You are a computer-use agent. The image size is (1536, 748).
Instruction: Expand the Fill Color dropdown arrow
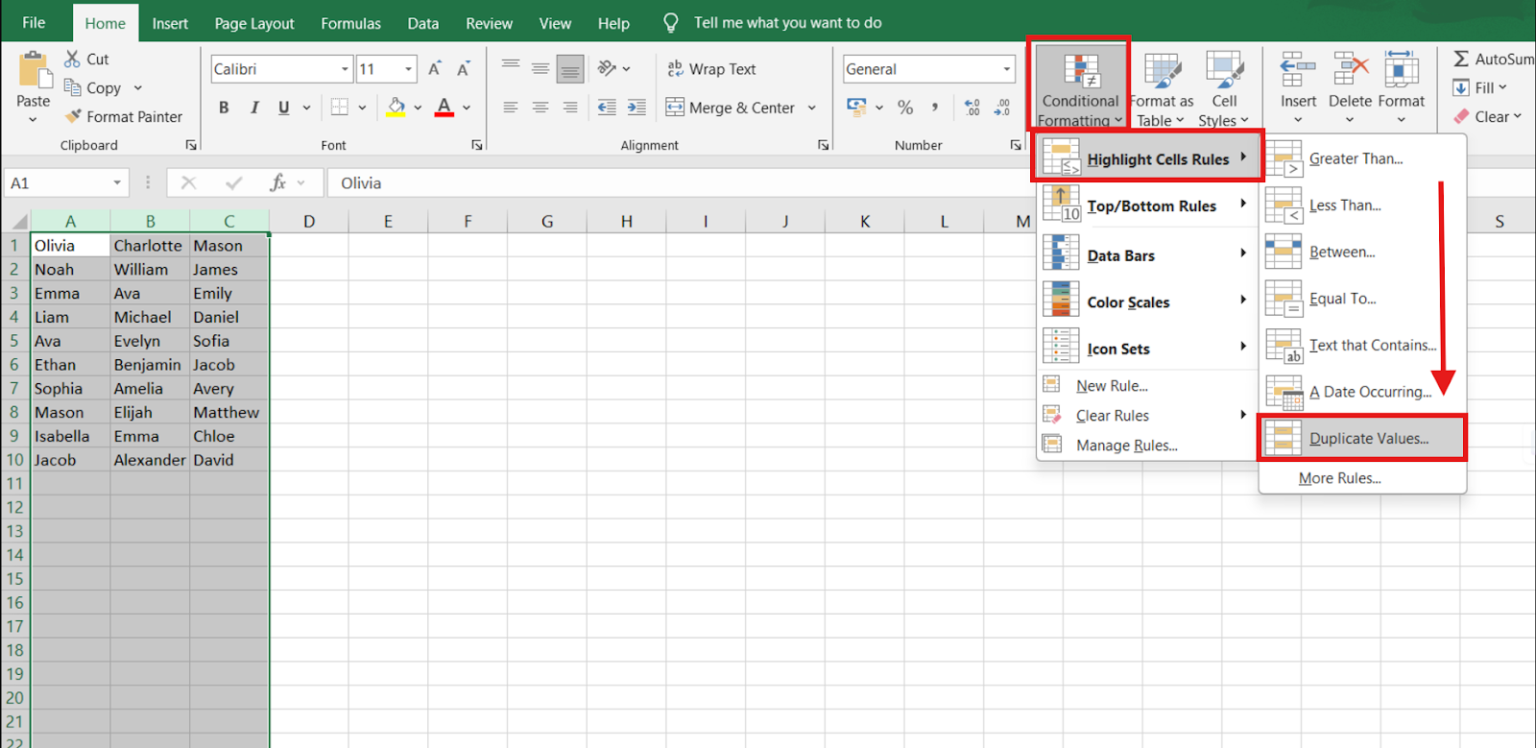(x=418, y=107)
